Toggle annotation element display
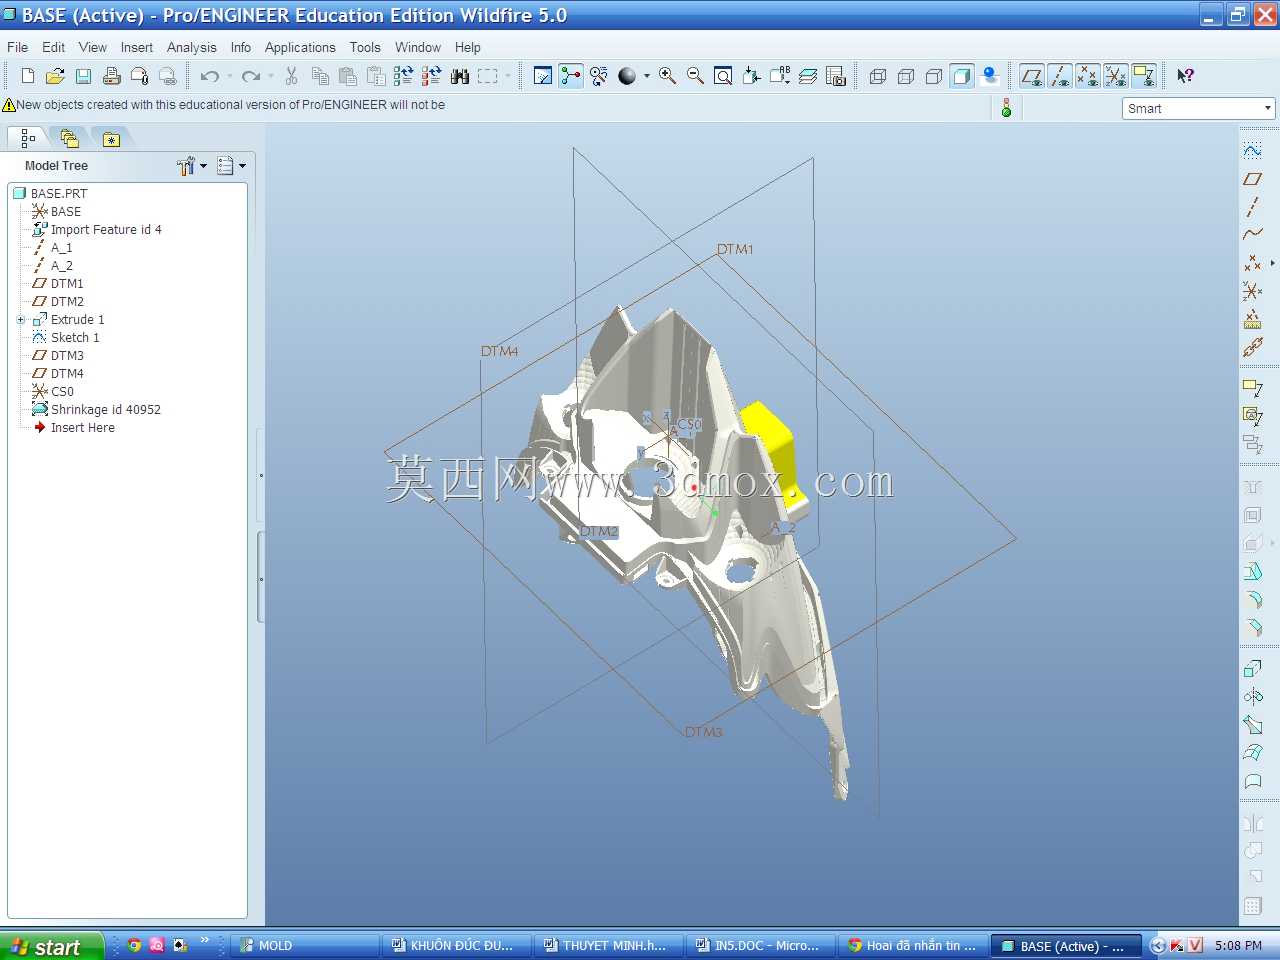Screen dimensions: 1280x960 (1144, 76)
